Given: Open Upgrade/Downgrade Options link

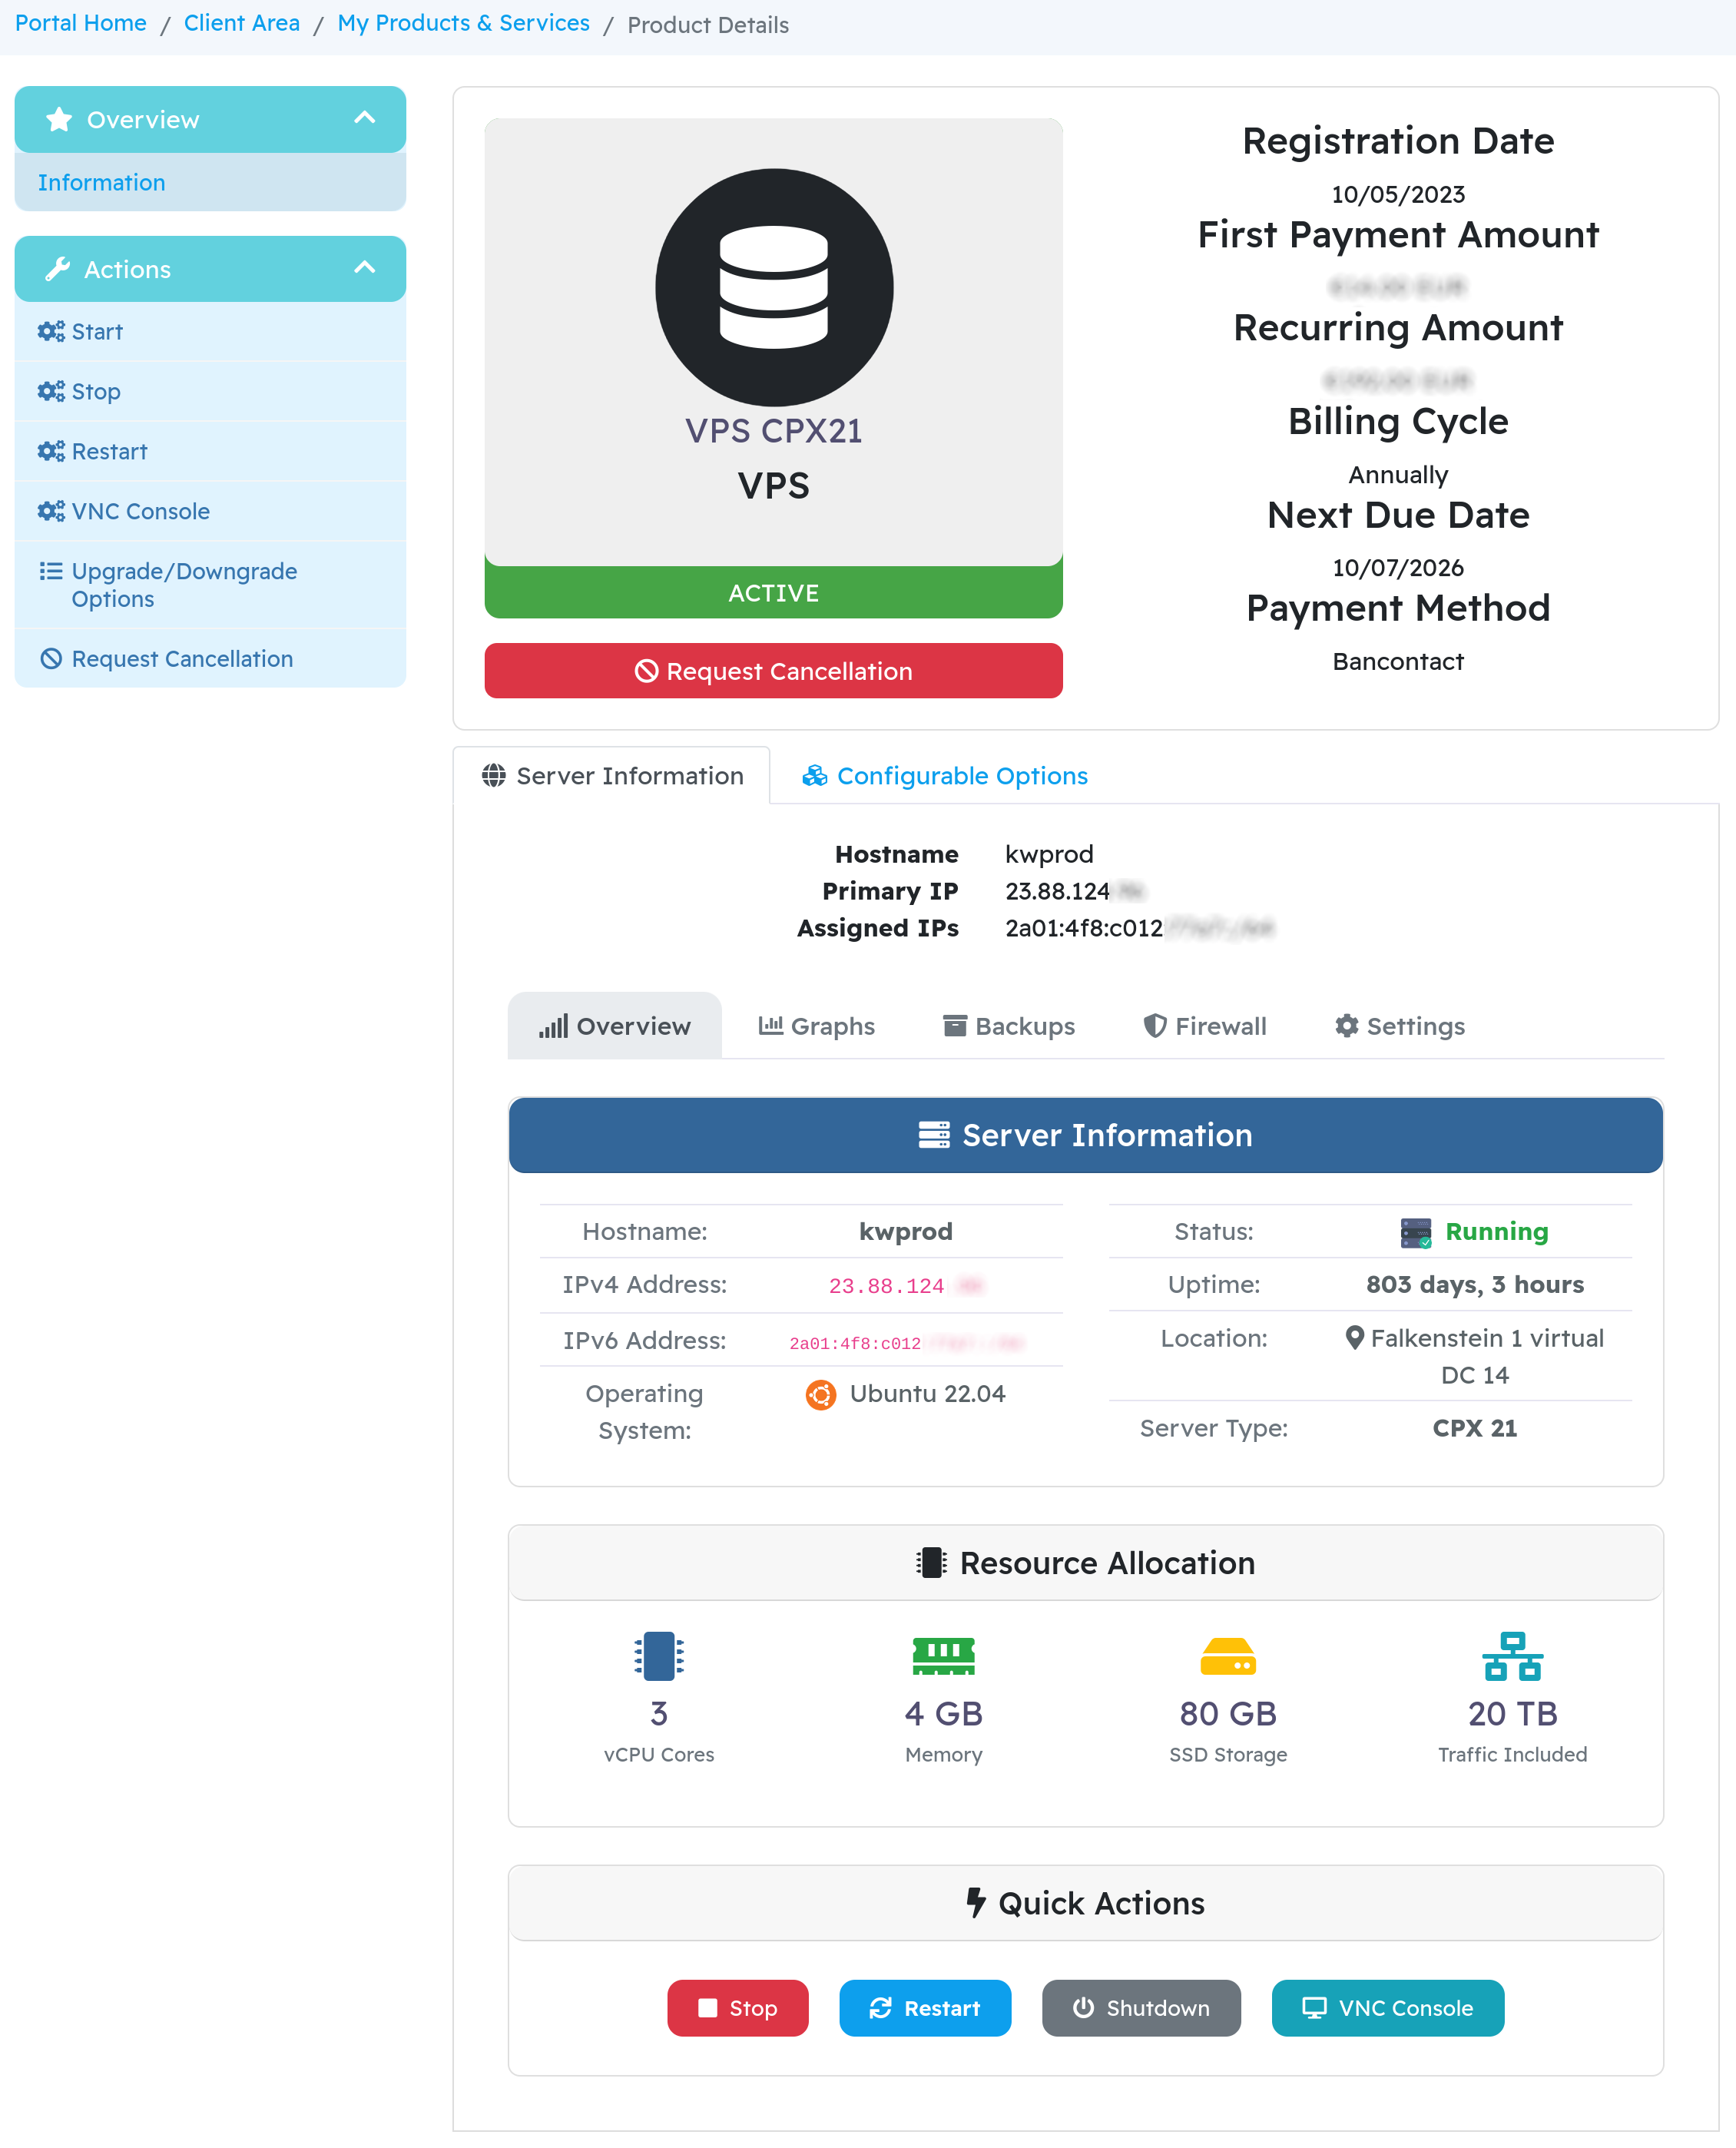Looking at the screenshot, I should coord(210,585).
